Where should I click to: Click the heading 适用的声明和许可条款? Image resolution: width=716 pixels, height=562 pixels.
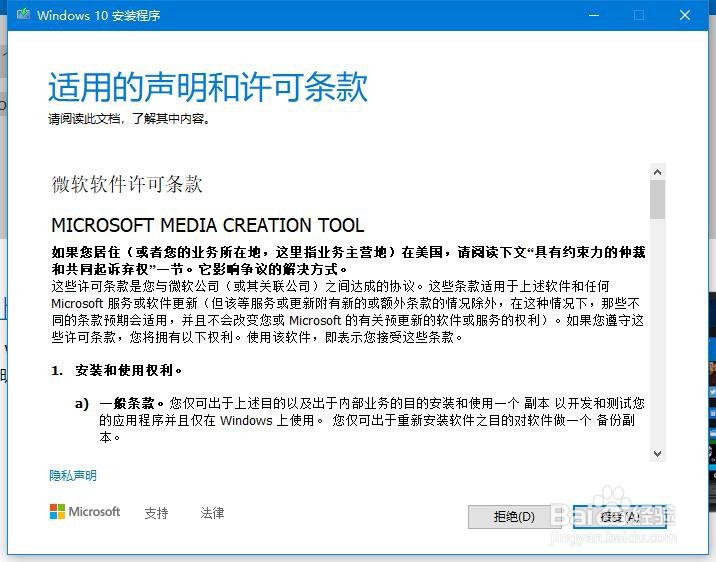[208, 87]
